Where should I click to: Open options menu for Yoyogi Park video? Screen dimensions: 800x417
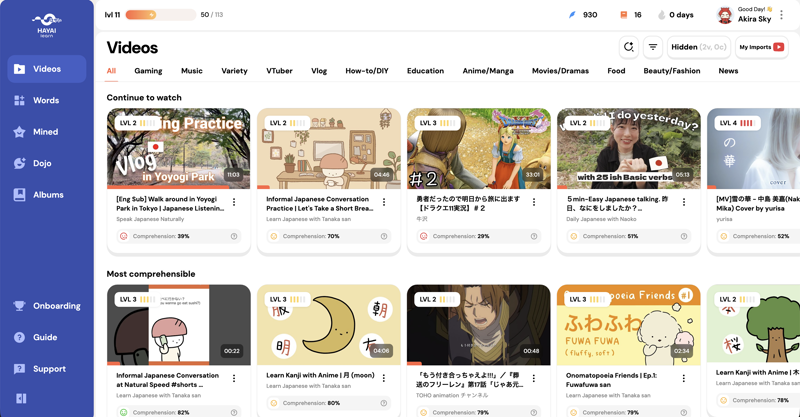coord(234,203)
